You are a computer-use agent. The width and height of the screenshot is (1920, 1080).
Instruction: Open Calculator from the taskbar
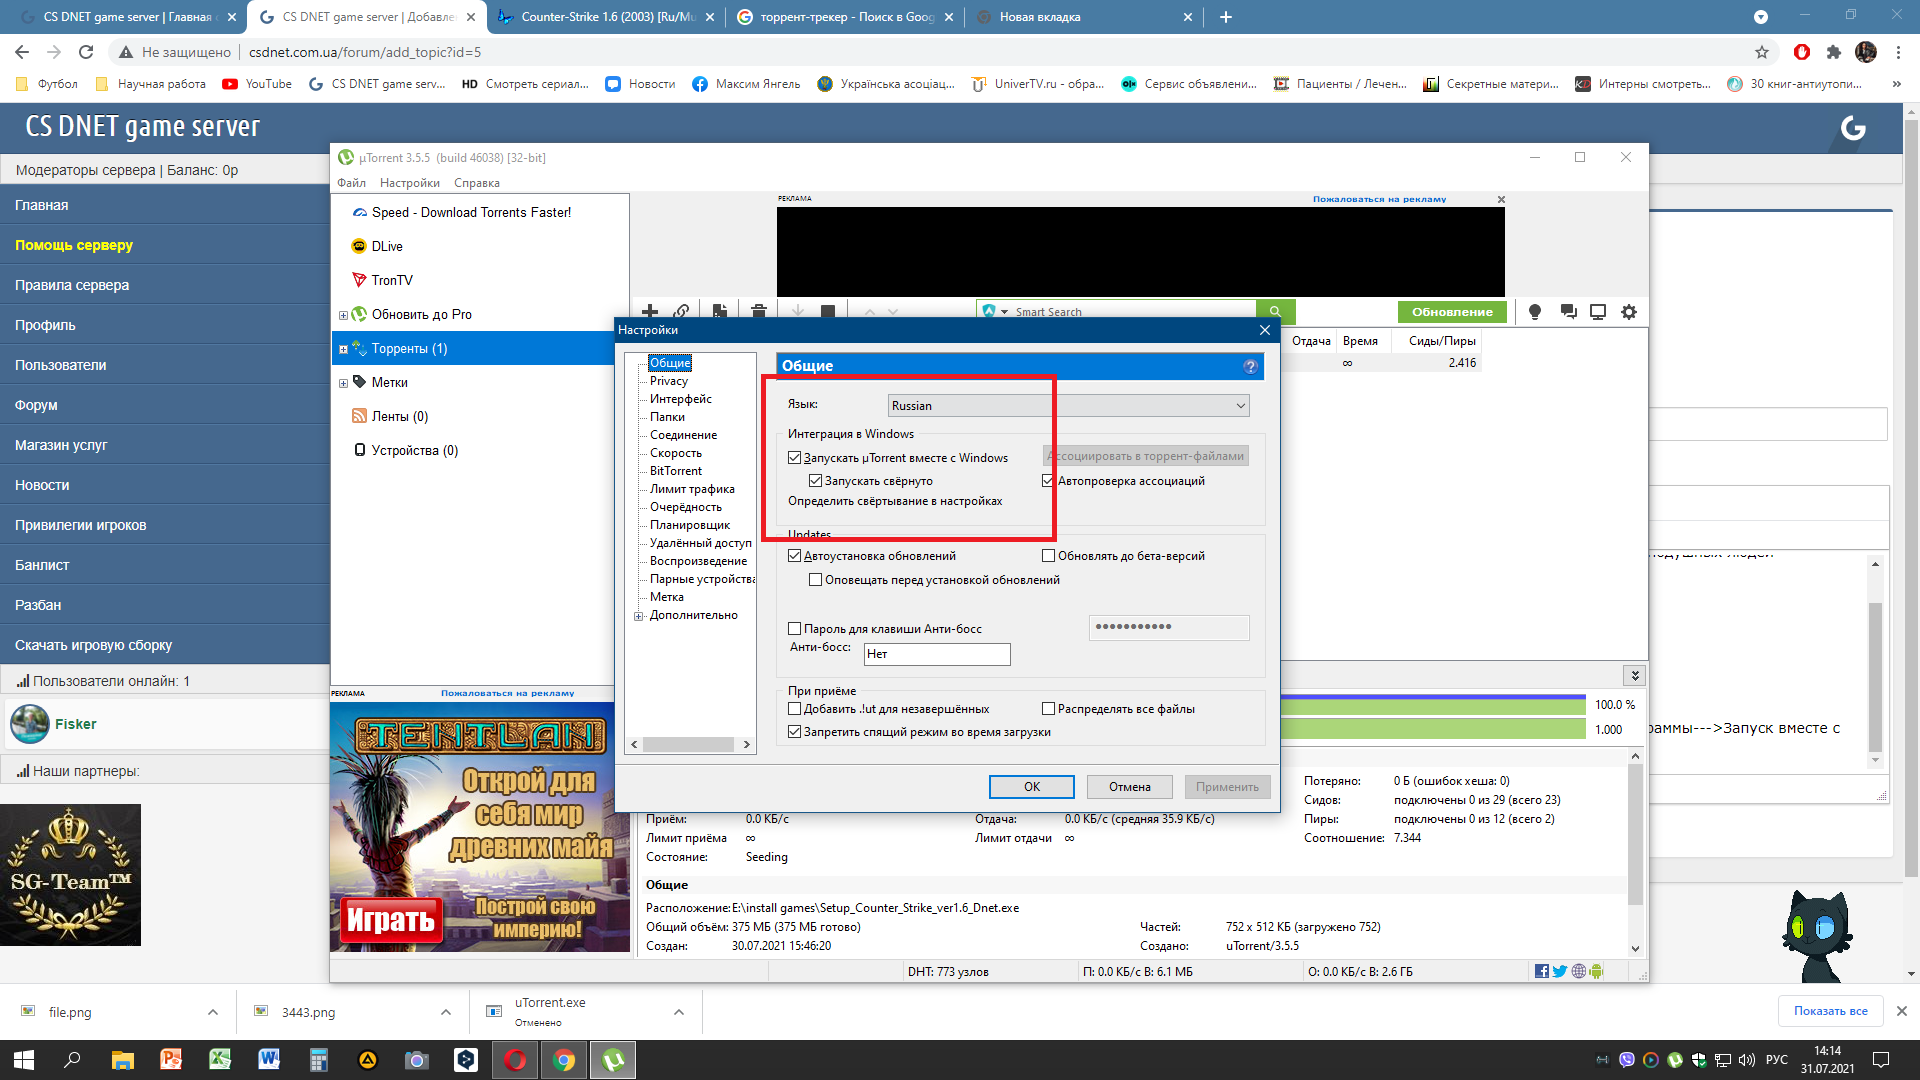coord(319,1060)
